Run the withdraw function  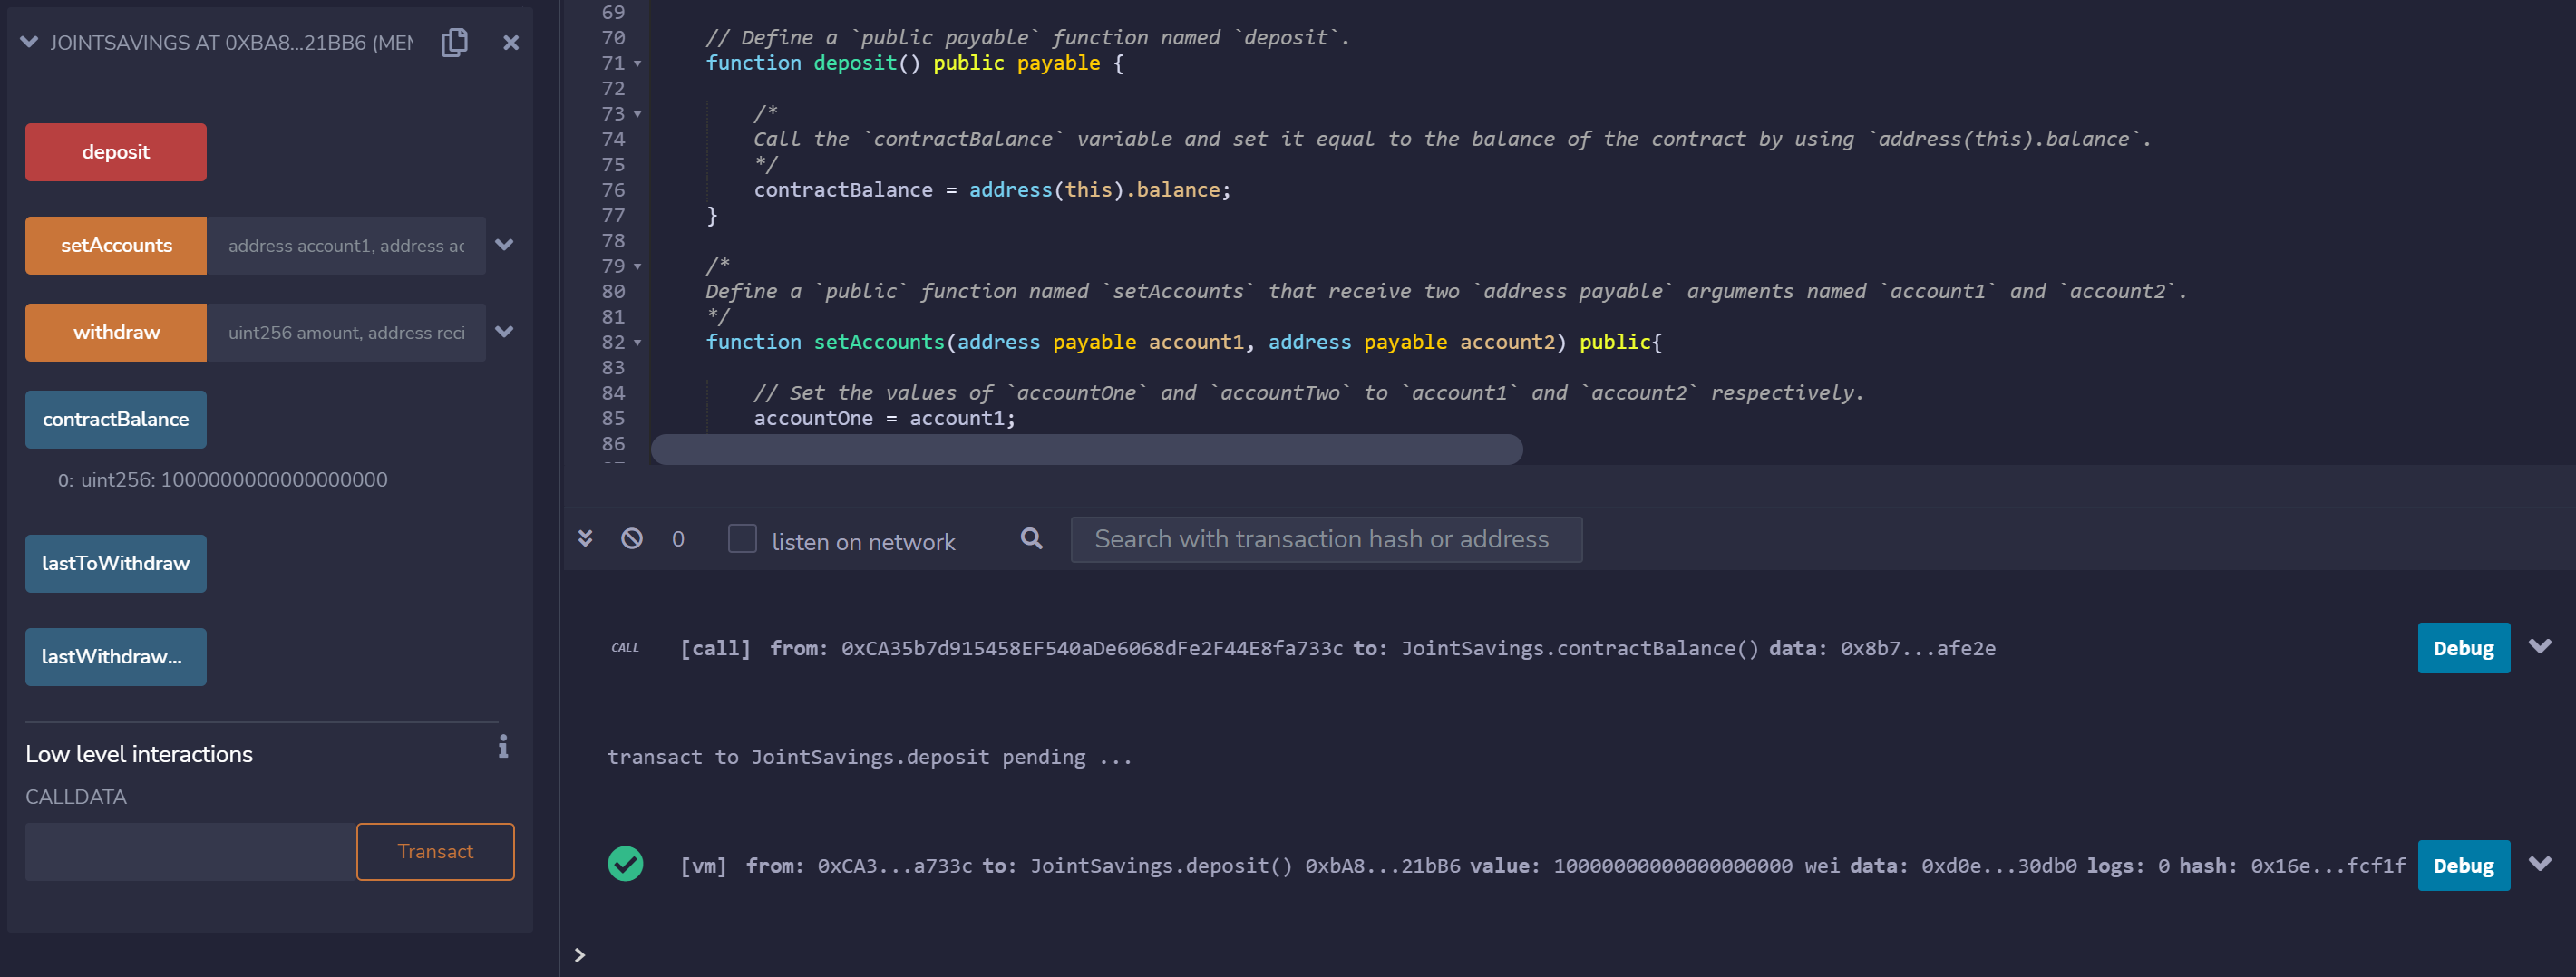click(116, 332)
